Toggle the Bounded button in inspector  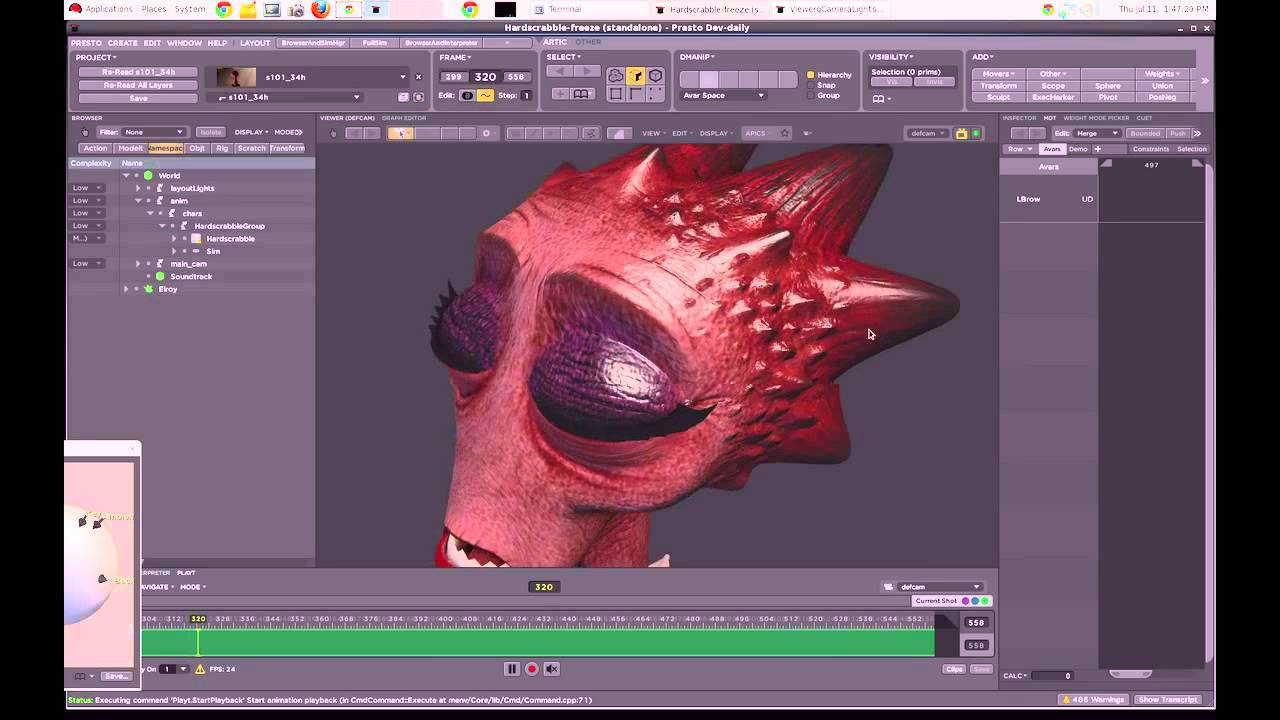(x=1145, y=133)
